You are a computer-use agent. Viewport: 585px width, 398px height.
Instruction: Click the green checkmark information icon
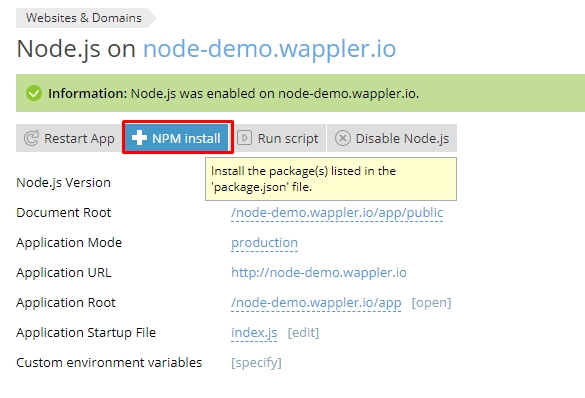(x=34, y=93)
